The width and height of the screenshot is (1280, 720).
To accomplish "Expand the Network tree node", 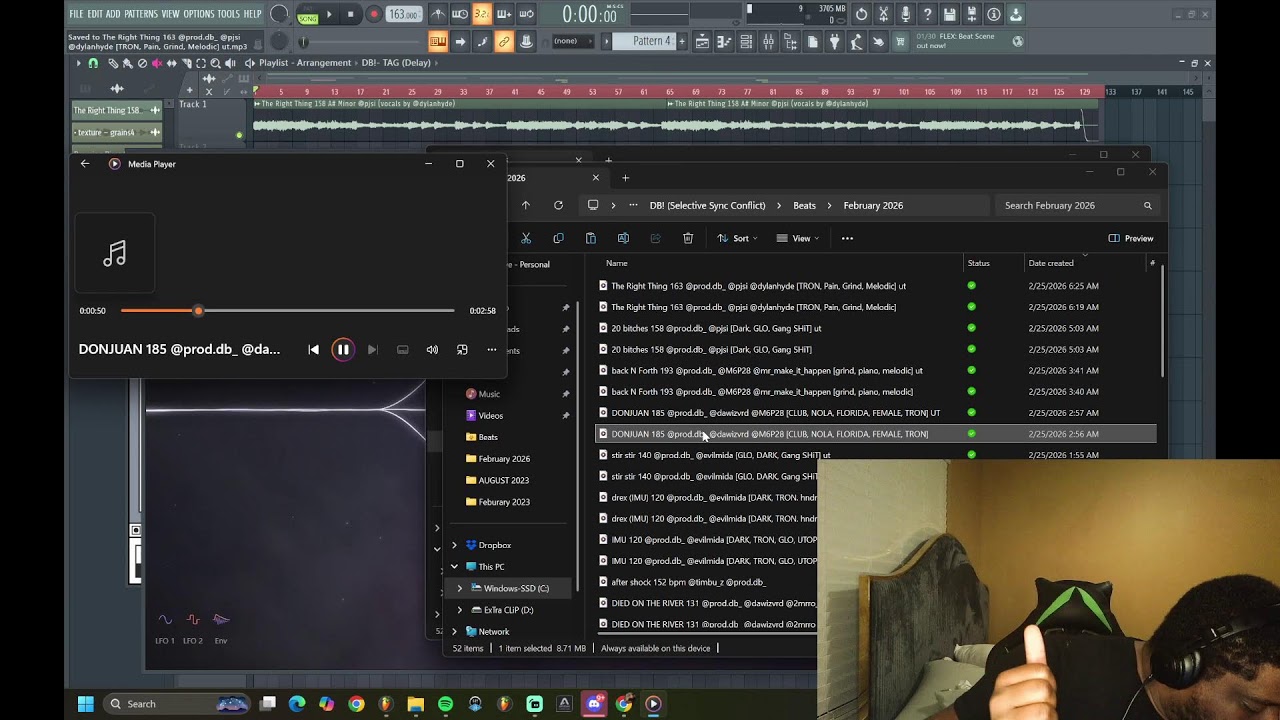I will click(x=454, y=632).
